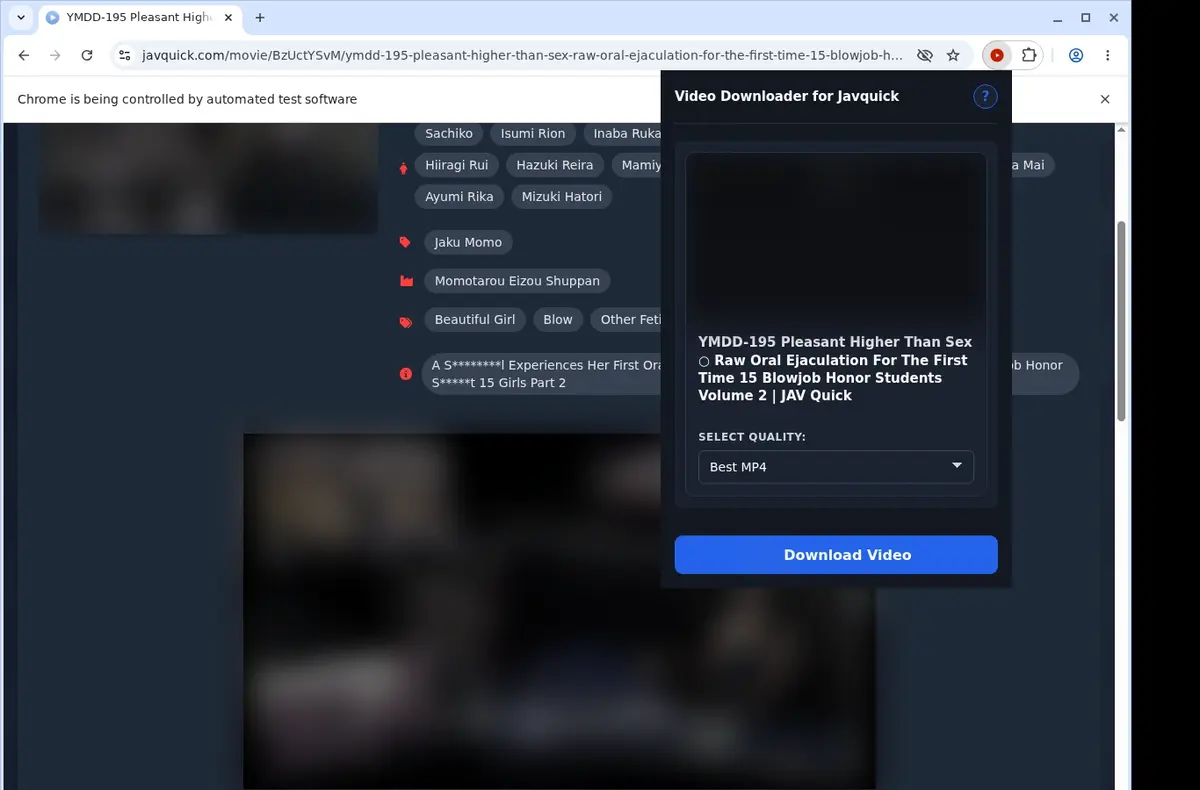Focus the javquick.com address bar
This screenshot has height=790, width=1200.
(x=522, y=56)
